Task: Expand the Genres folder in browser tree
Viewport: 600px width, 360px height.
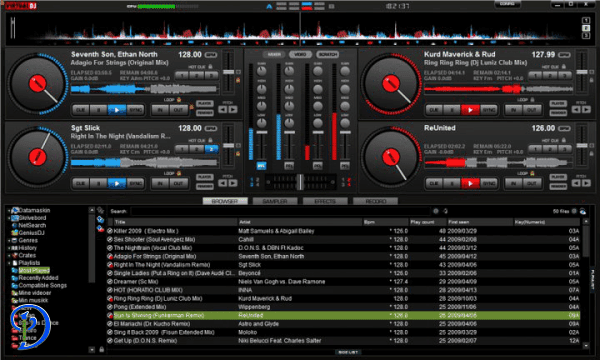Action: (9, 241)
